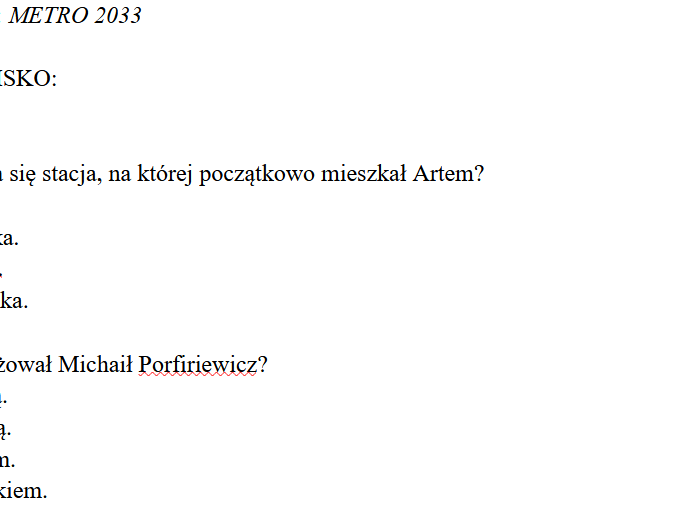The height and width of the screenshot is (516, 700).
Task: Click the first answer line under the Porfiriewicz question
Action: (4, 397)
